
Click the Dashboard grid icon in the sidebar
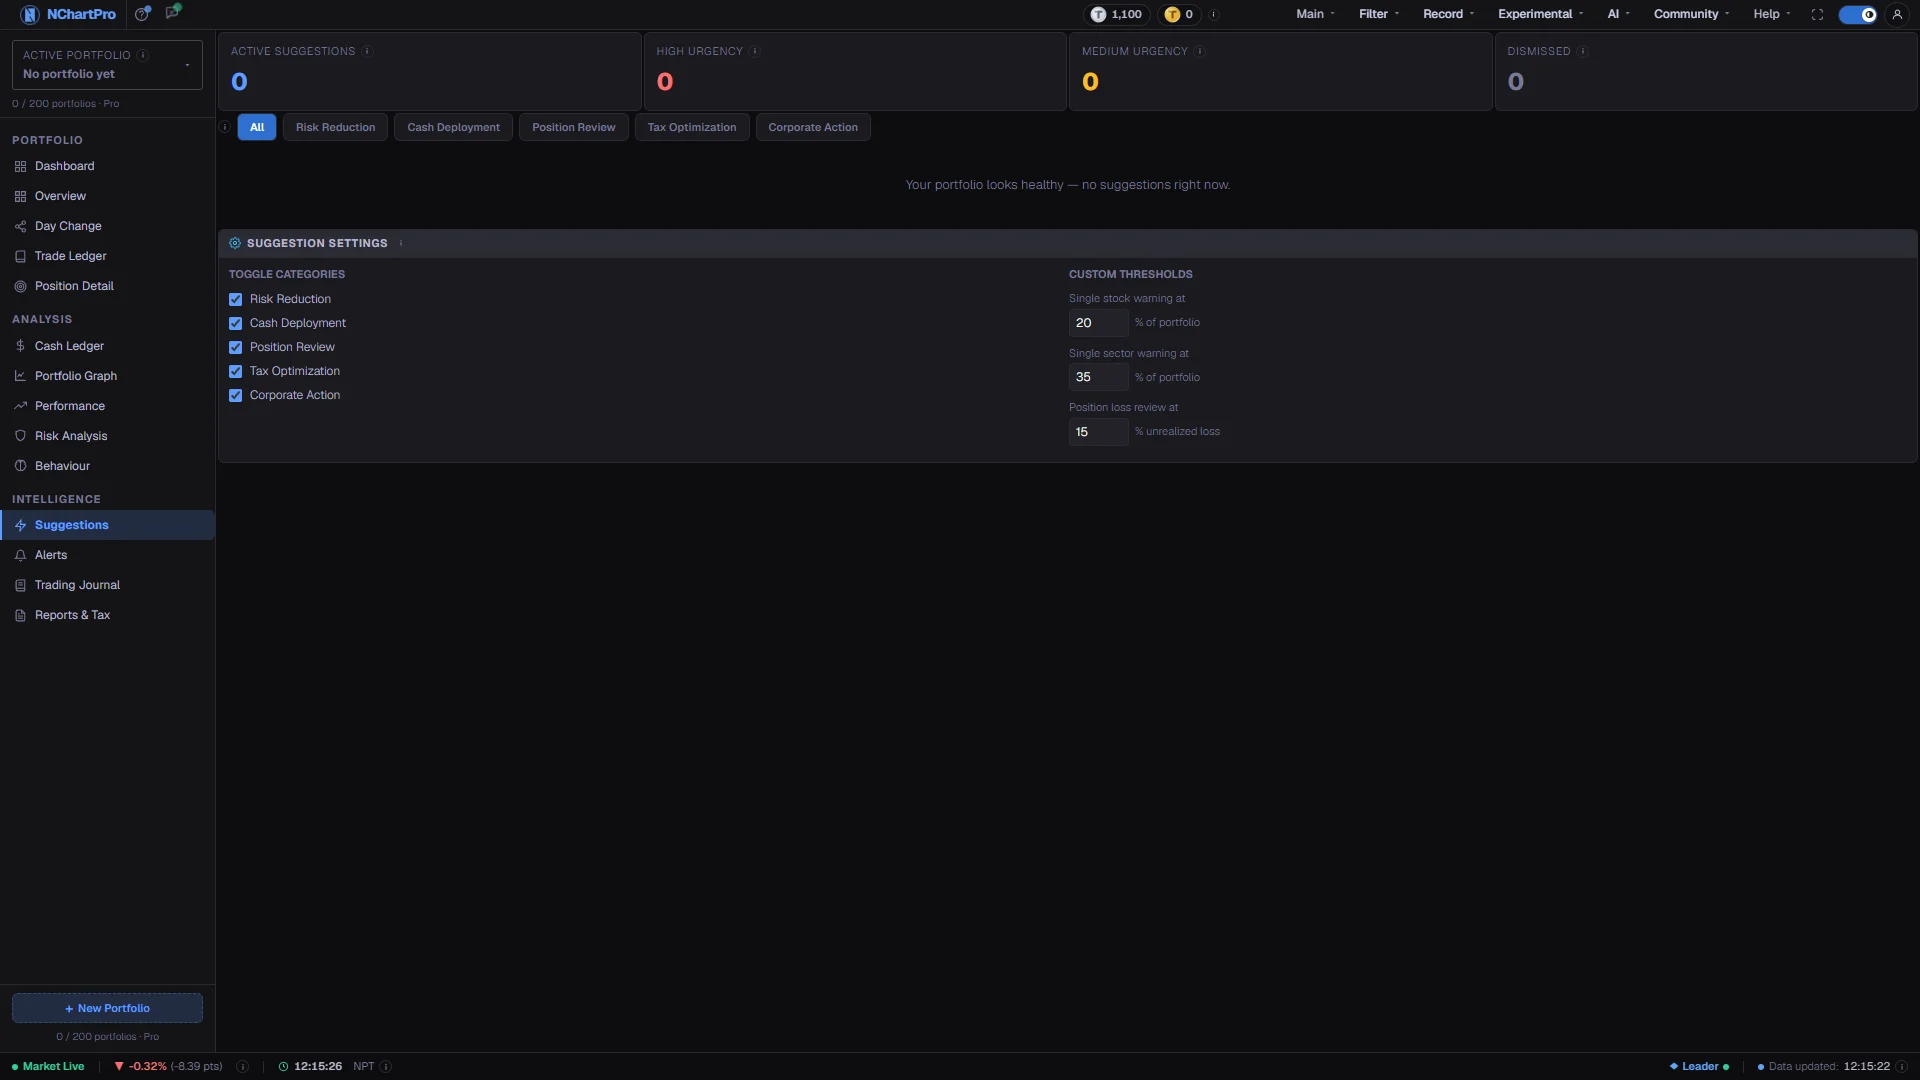tap(20, 166)
